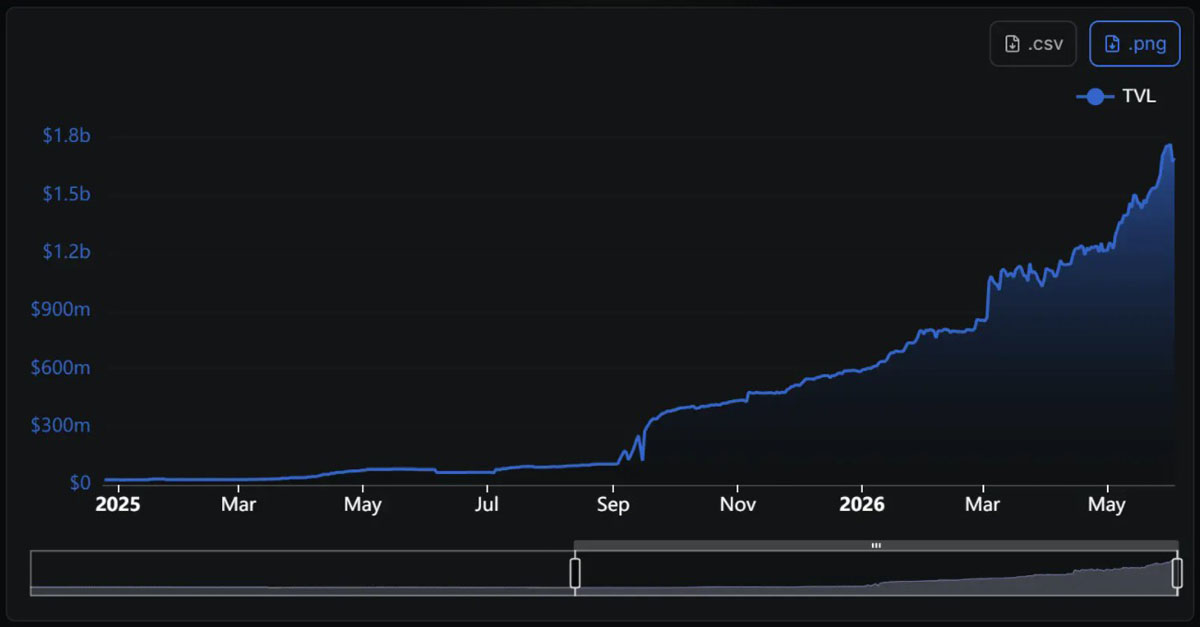The width and height of the screenshot is (1200, 627).
Task: Click the grip icon atop the range selector
Action: point(876,546)
